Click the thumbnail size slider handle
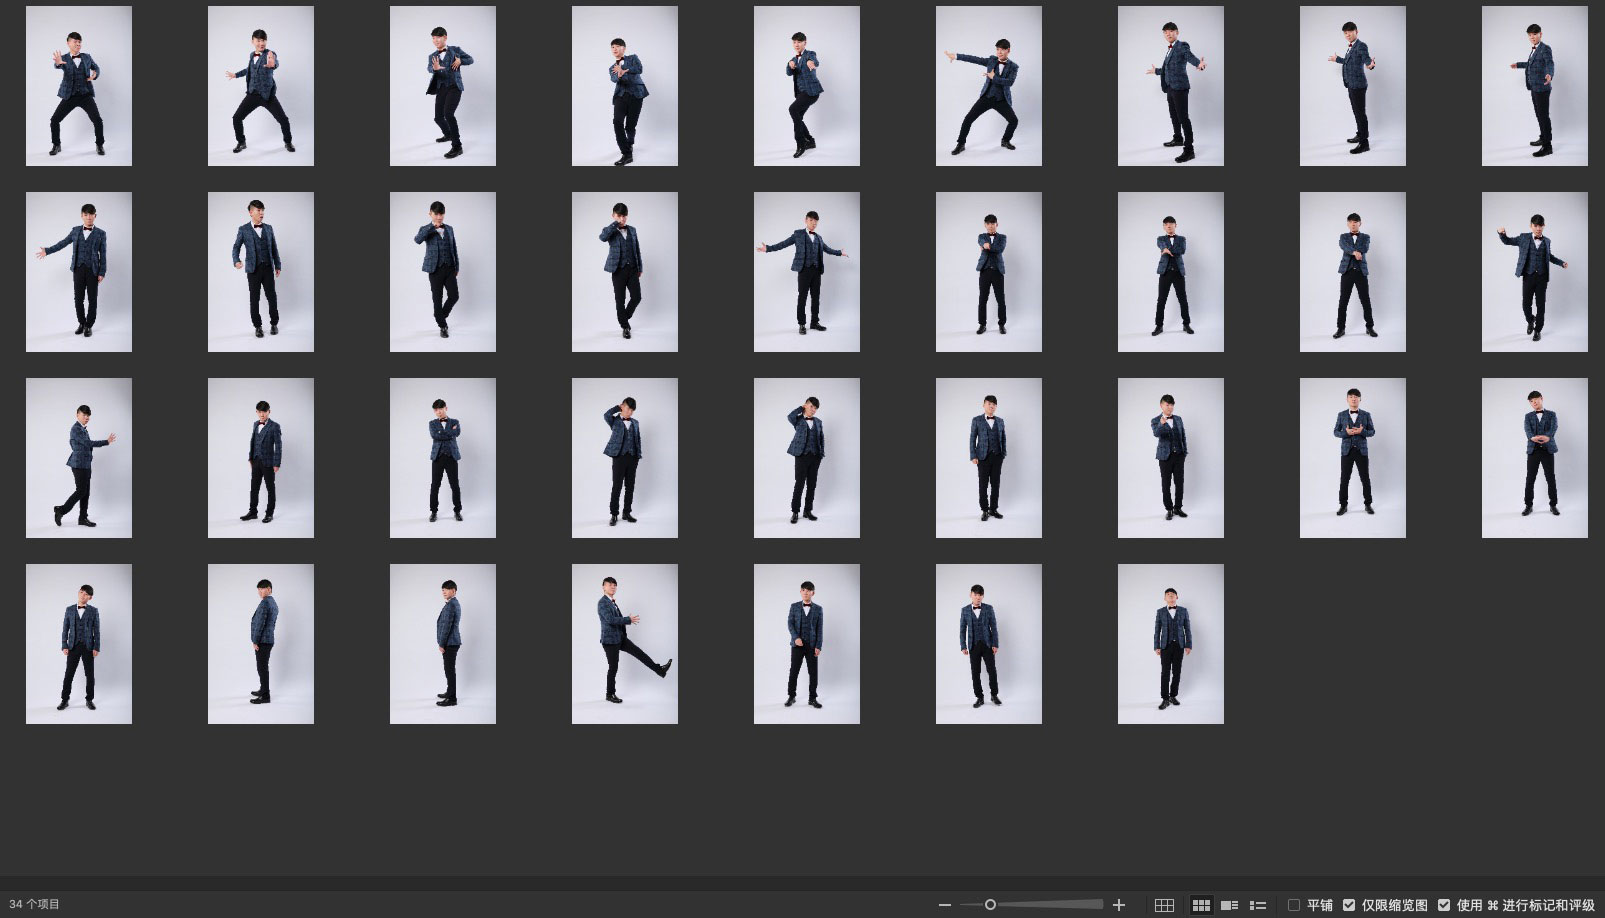Viewport: 1605px width, 918px height. click(x=990, y=905)
